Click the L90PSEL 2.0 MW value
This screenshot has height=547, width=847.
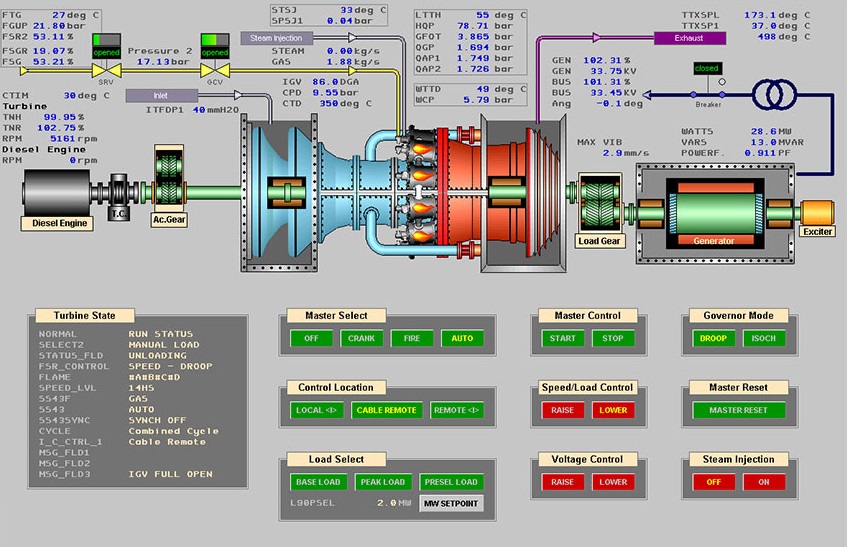click(394, 503)
